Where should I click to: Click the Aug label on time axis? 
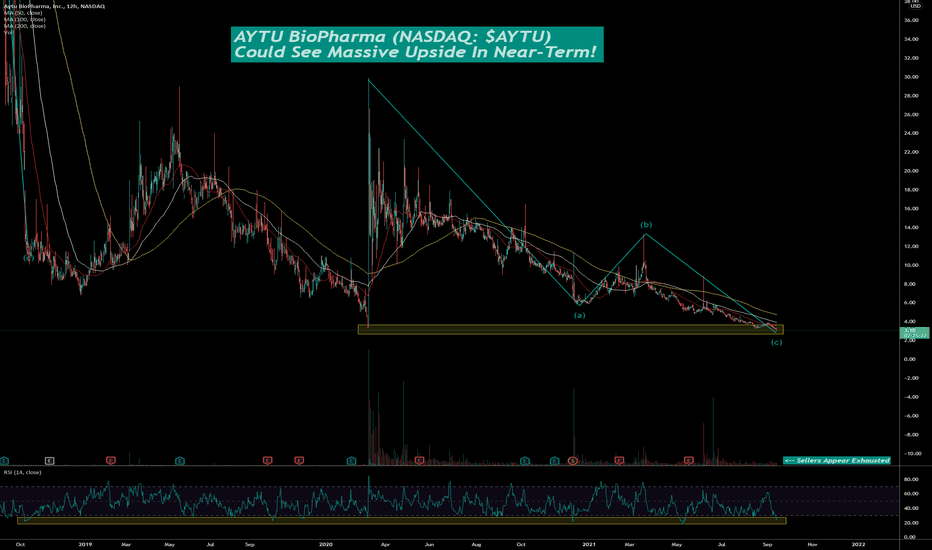coord(476,544)
